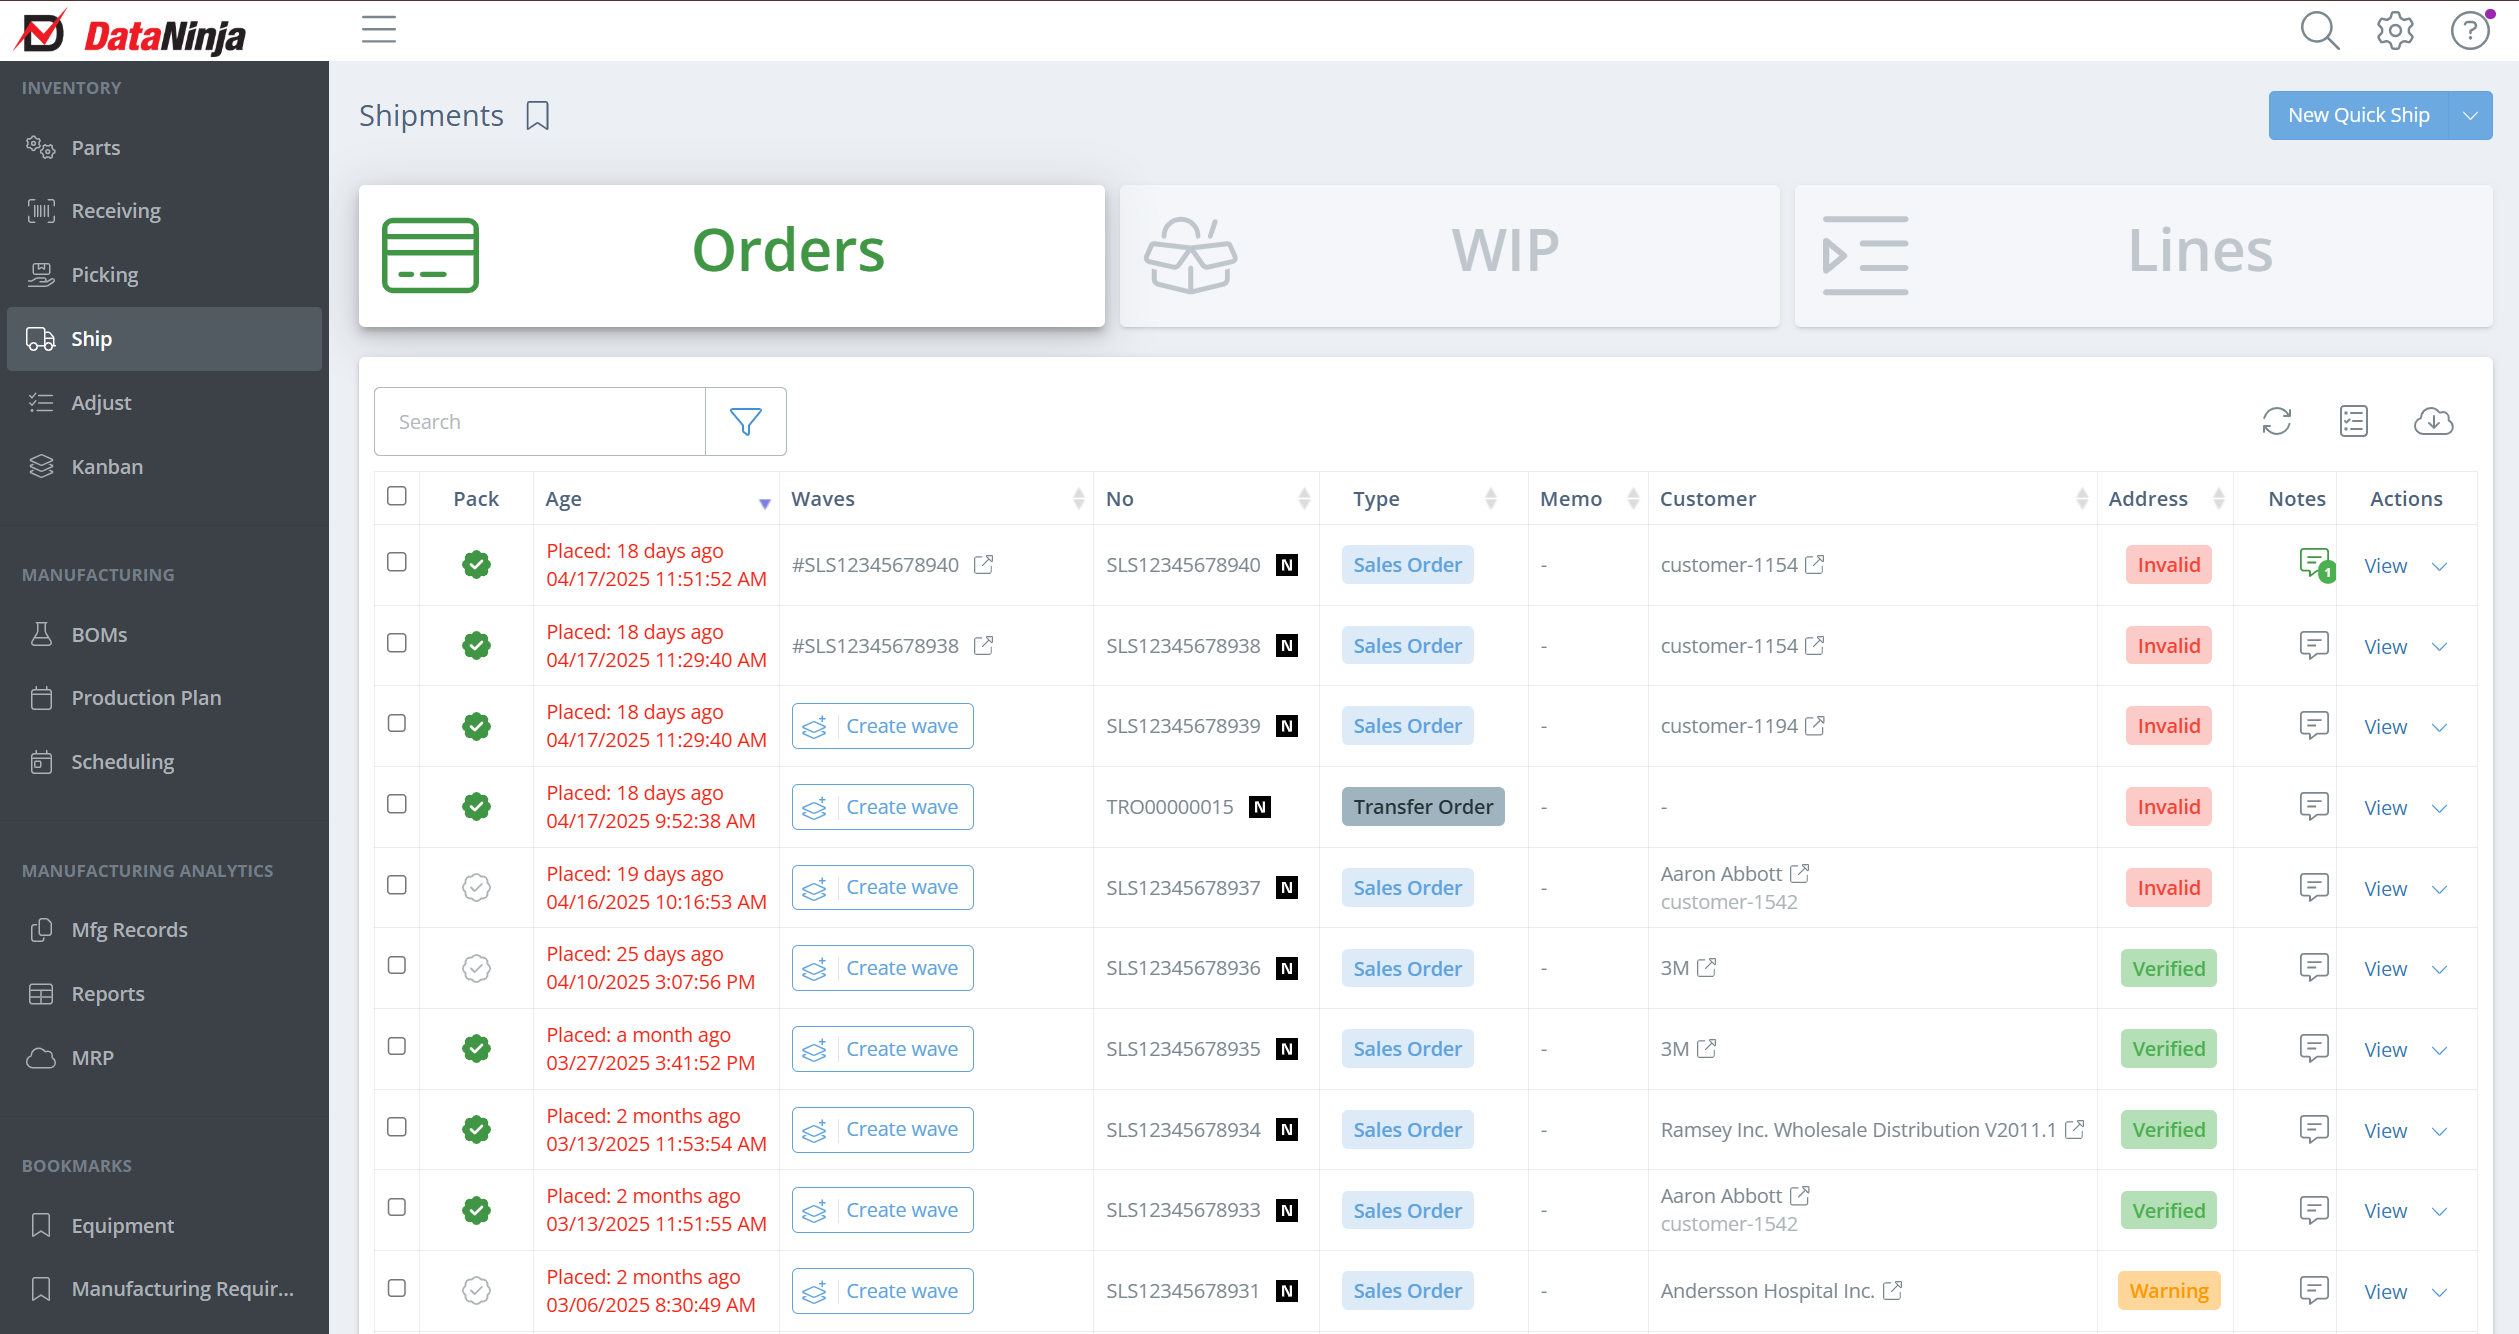2519x1334 pixels.
Task: Open wave #SLS12345678938 external link icon
Action: (984, 646)
